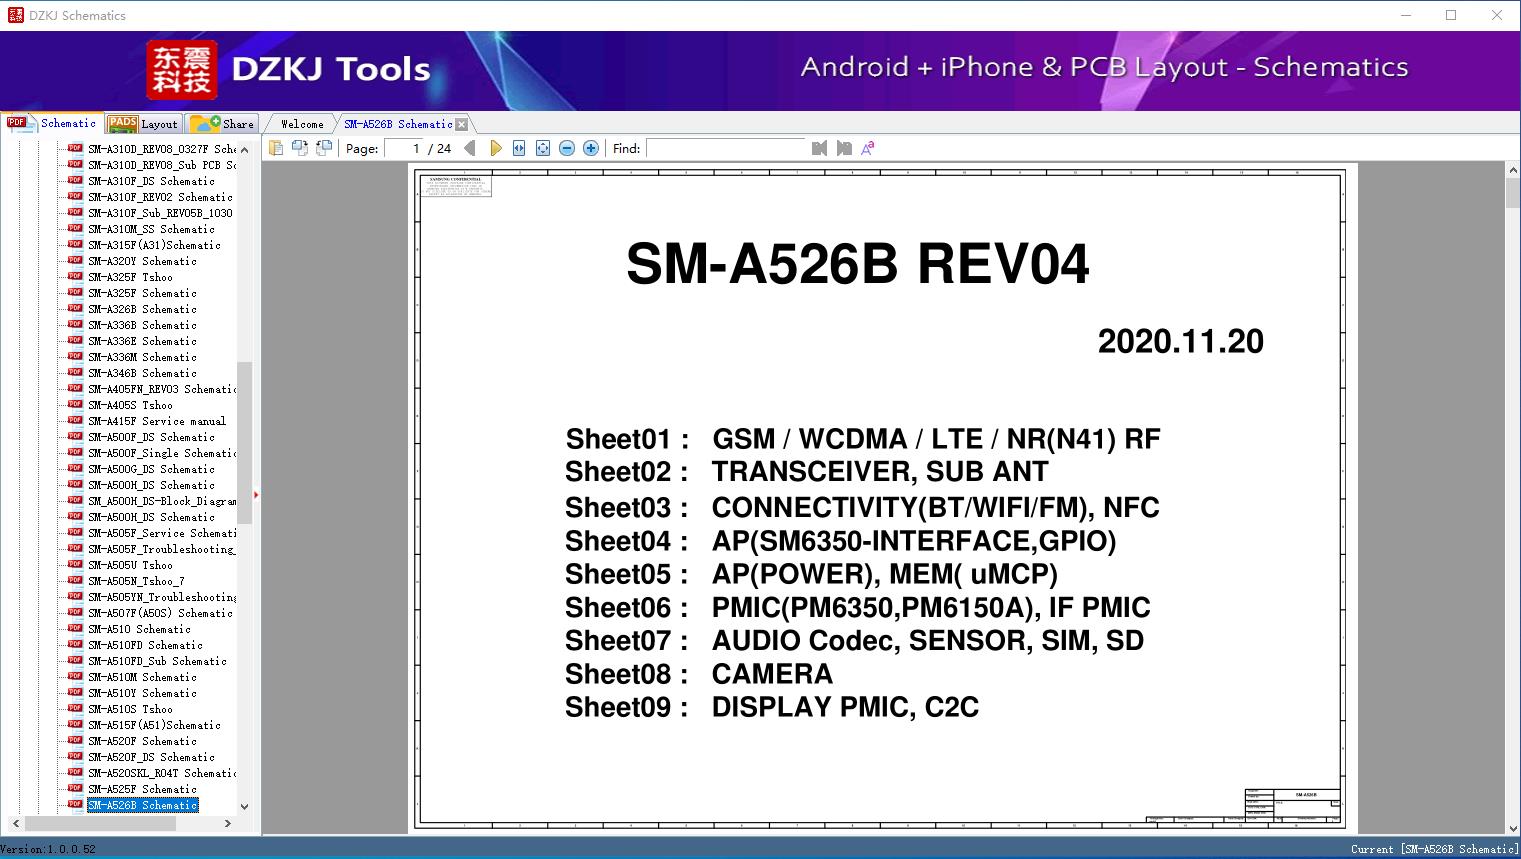
Task: Close the SM-A526B Schematic tab
Action: tap(462, 124)
